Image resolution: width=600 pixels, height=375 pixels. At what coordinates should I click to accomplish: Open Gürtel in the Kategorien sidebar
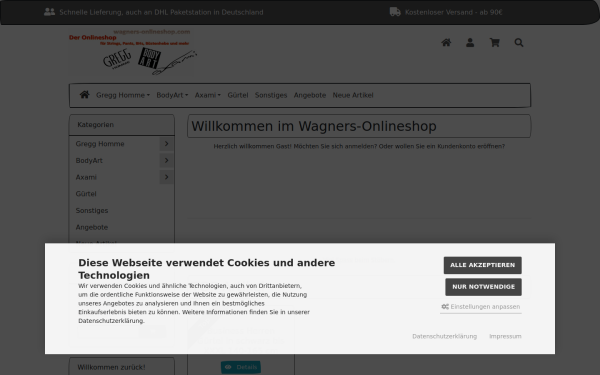pos(86,194)
